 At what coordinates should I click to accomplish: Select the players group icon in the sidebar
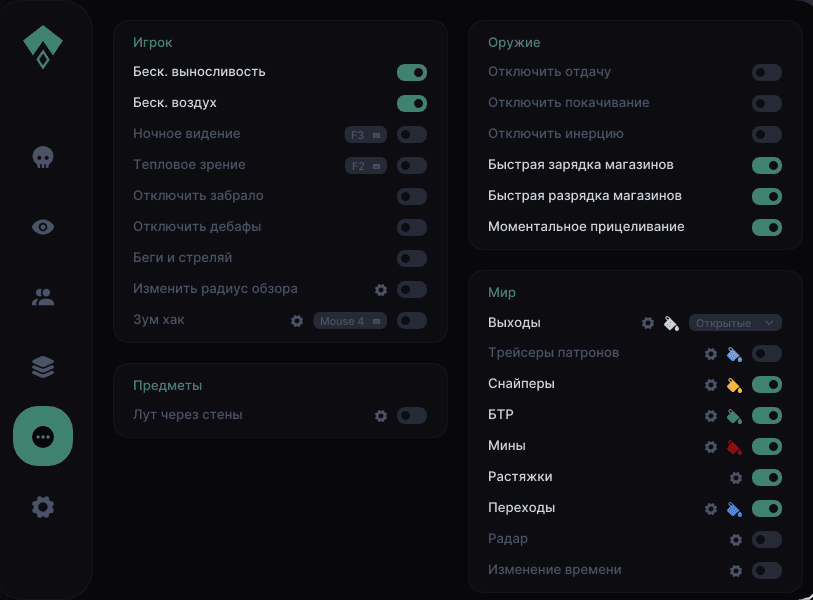tap(43, 297)
